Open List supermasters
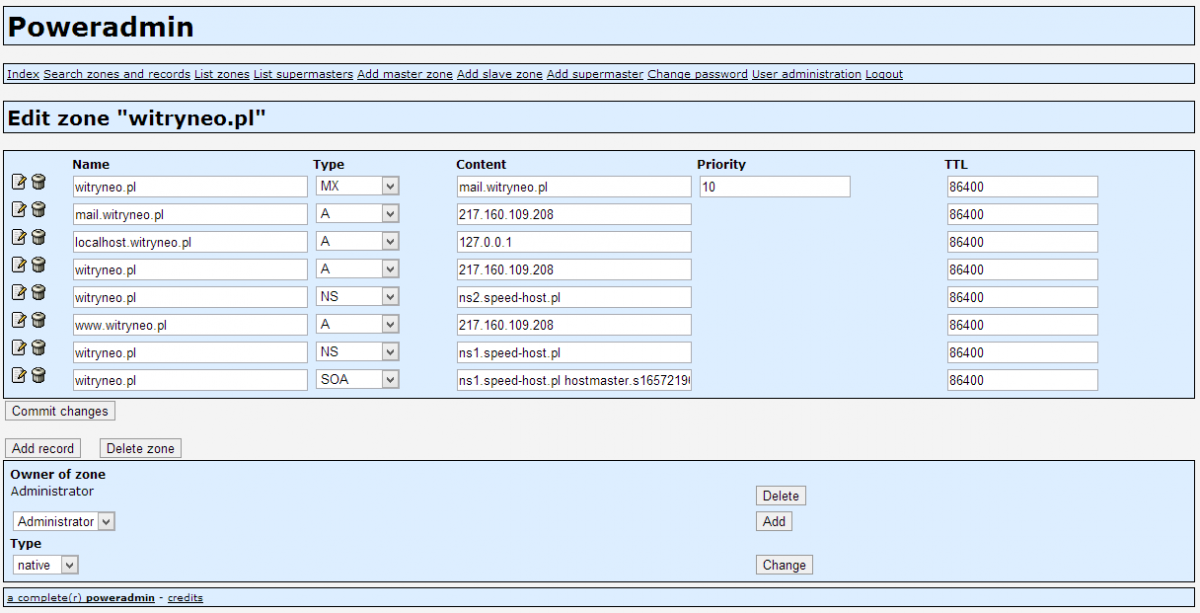1200x613 pixels. pyautogui.click(x=303, y=74)
